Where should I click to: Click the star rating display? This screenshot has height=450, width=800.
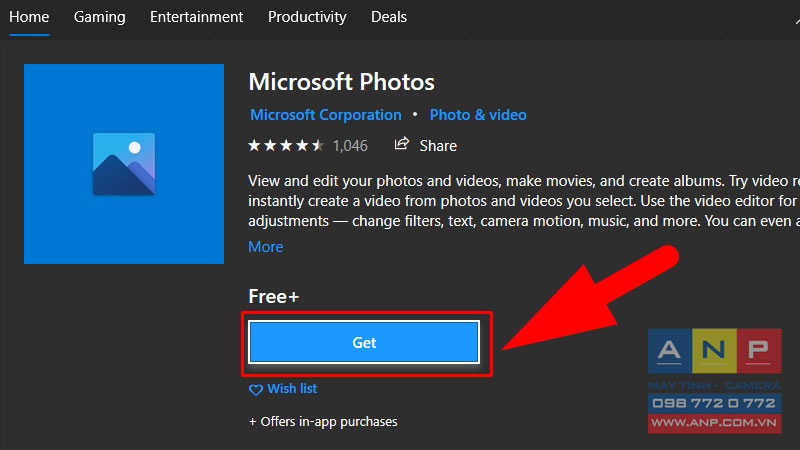coord(286,146)
